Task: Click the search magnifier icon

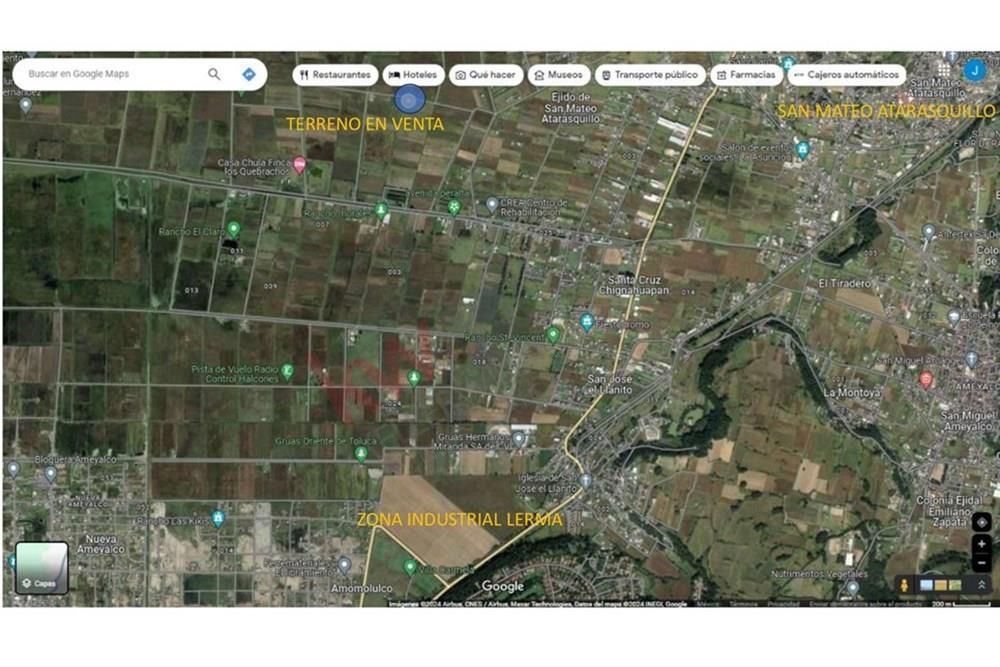Action: click(214, 74)
